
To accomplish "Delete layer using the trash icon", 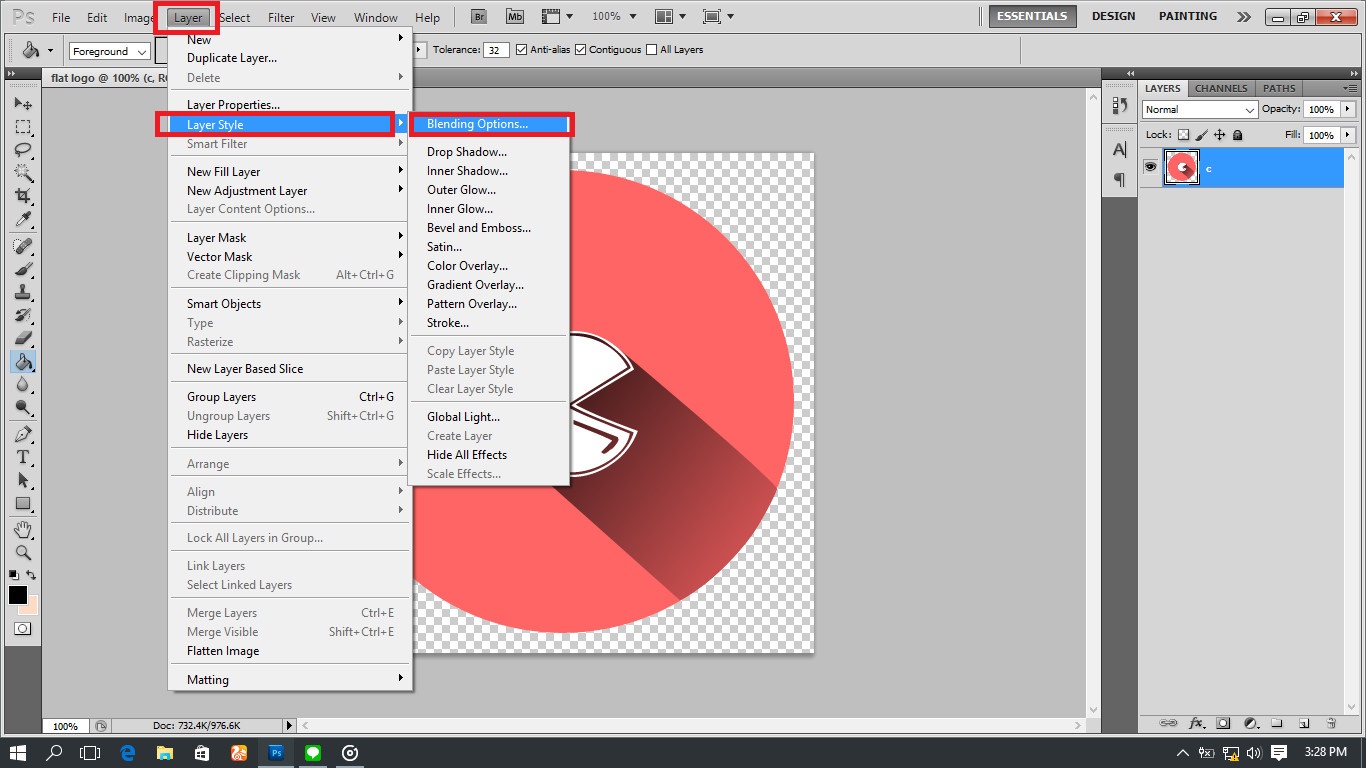I will pyautogui.click(x=1331, y=723).
